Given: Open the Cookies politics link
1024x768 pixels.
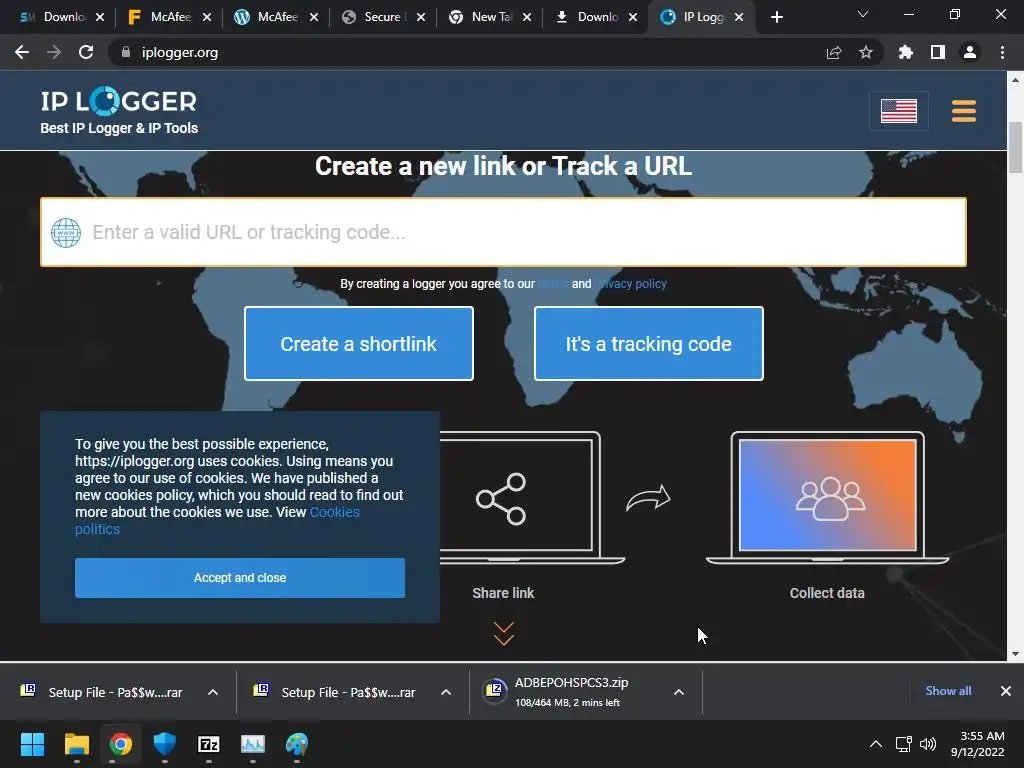Looking at the screenshot, I should click(x=217, y=520).
